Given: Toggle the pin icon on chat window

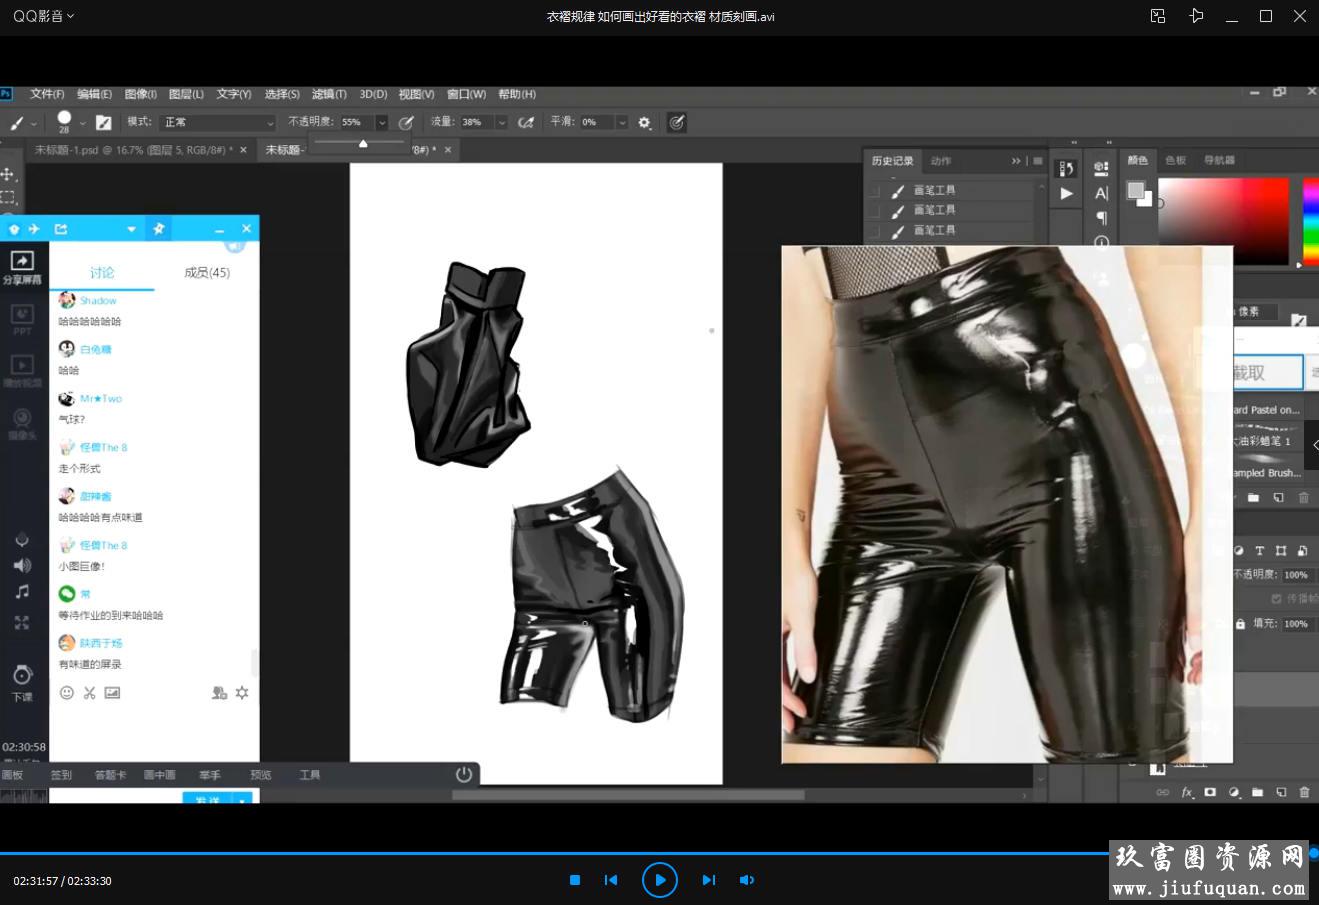Looking at the screenshot, I should click(x=158, y=229).
